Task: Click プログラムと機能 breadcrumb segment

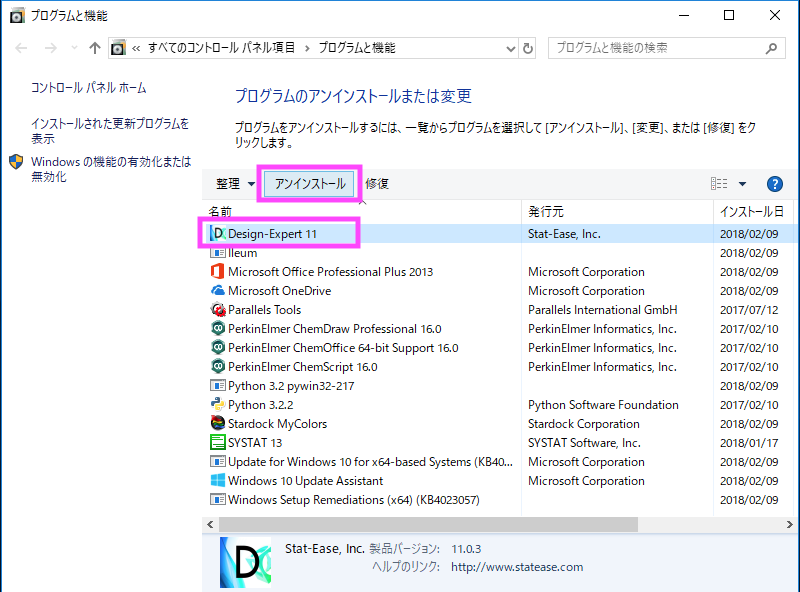Action: click(x=357, y=48)
